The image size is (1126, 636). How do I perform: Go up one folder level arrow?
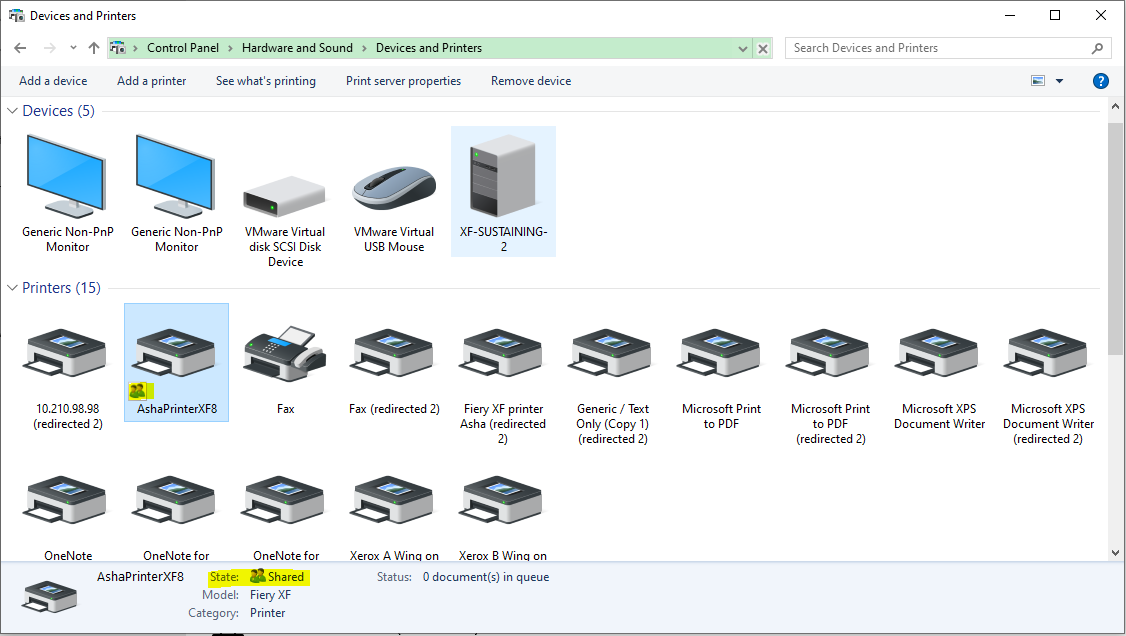94,48
